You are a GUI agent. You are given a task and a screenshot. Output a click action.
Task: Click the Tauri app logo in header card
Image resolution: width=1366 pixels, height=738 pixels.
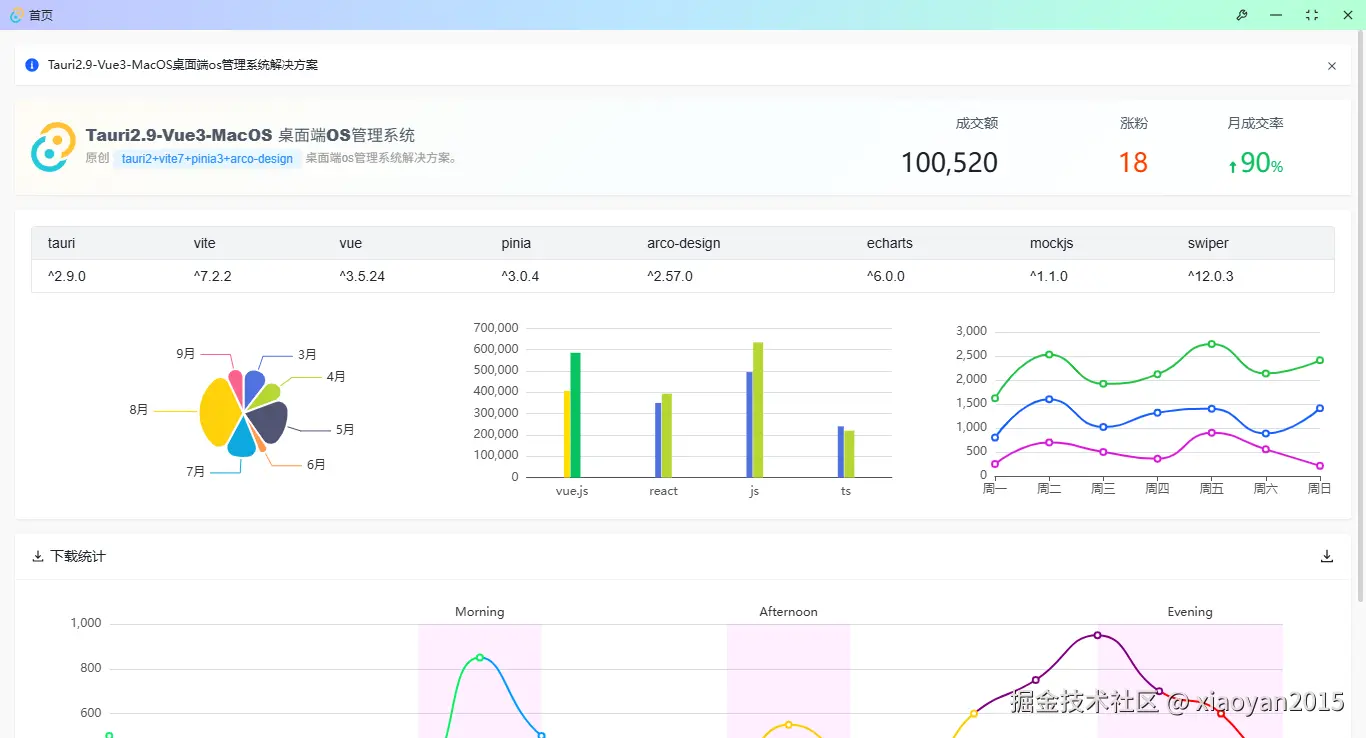(x=53, y=147)
